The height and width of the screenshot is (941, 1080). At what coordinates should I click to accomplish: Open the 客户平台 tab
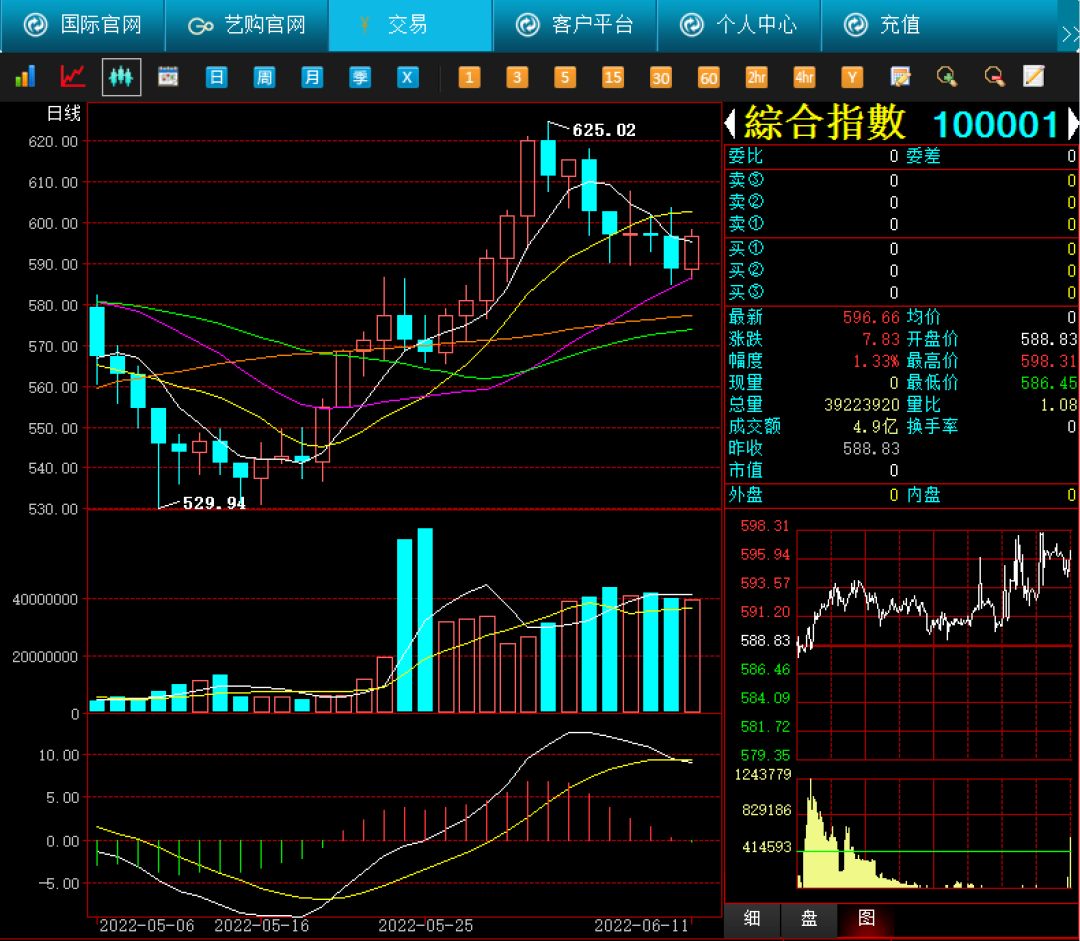tap(575, 25)
